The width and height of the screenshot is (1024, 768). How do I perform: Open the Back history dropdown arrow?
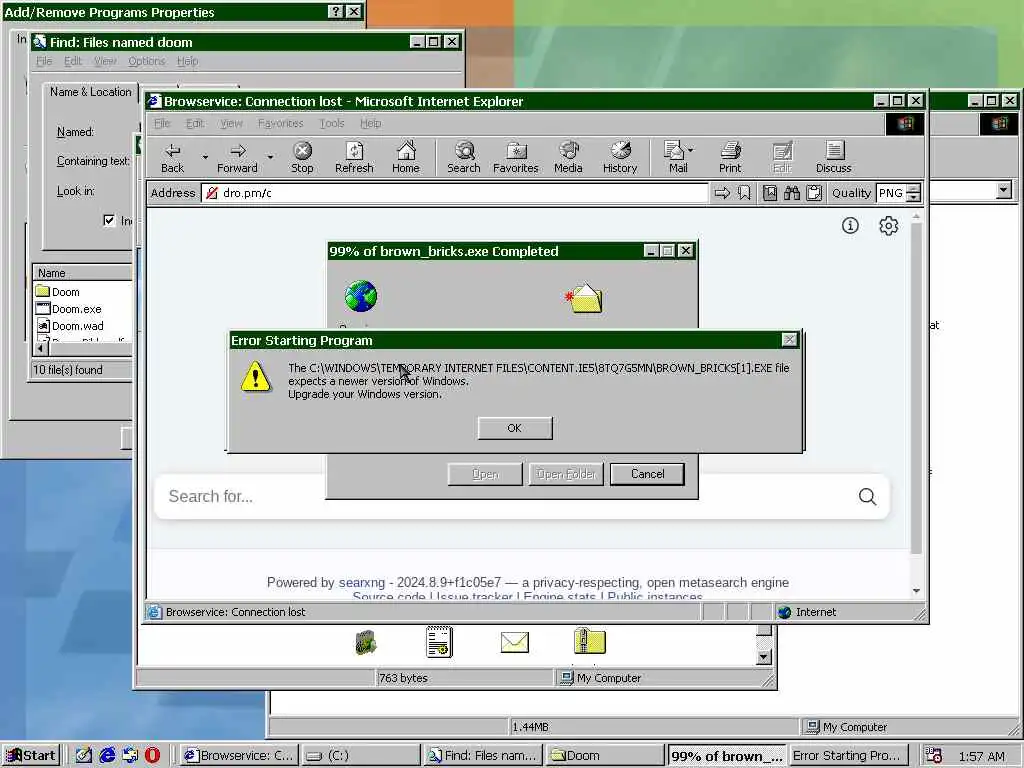click(x=205, y=157)
